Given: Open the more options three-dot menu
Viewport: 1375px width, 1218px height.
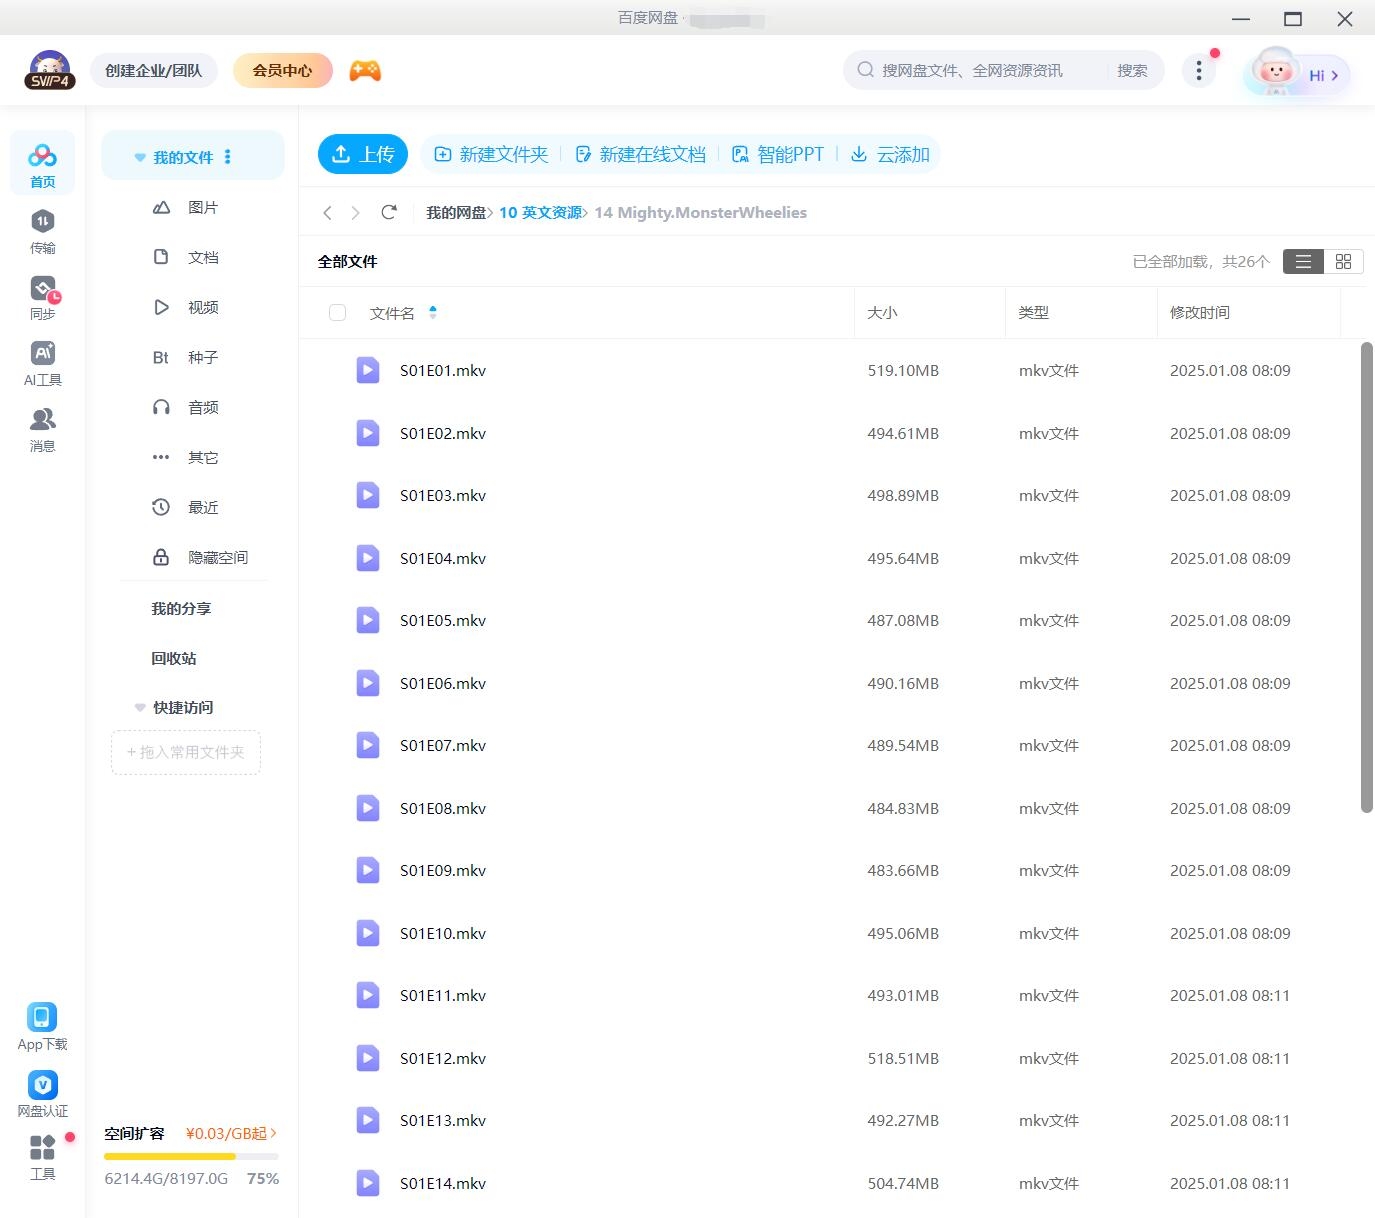Looking at the screenshot, I should click(x=1198, y=70).
